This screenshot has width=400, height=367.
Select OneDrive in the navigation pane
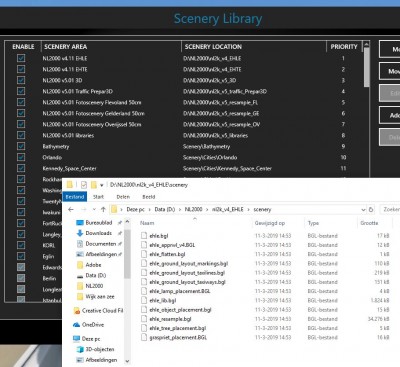click(93, 325)
